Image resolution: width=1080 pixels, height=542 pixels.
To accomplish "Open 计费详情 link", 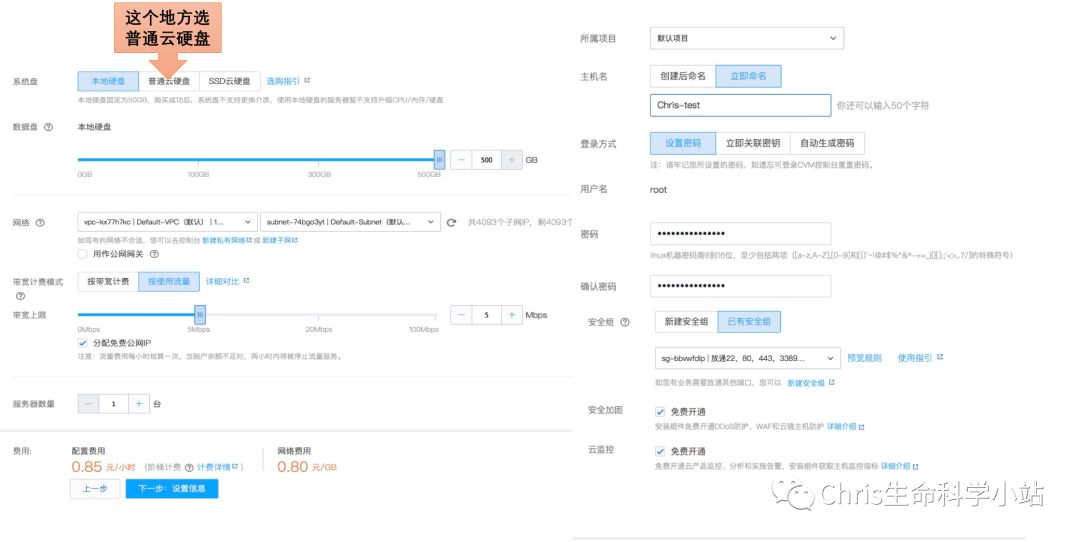I will [x=217, y=467].
